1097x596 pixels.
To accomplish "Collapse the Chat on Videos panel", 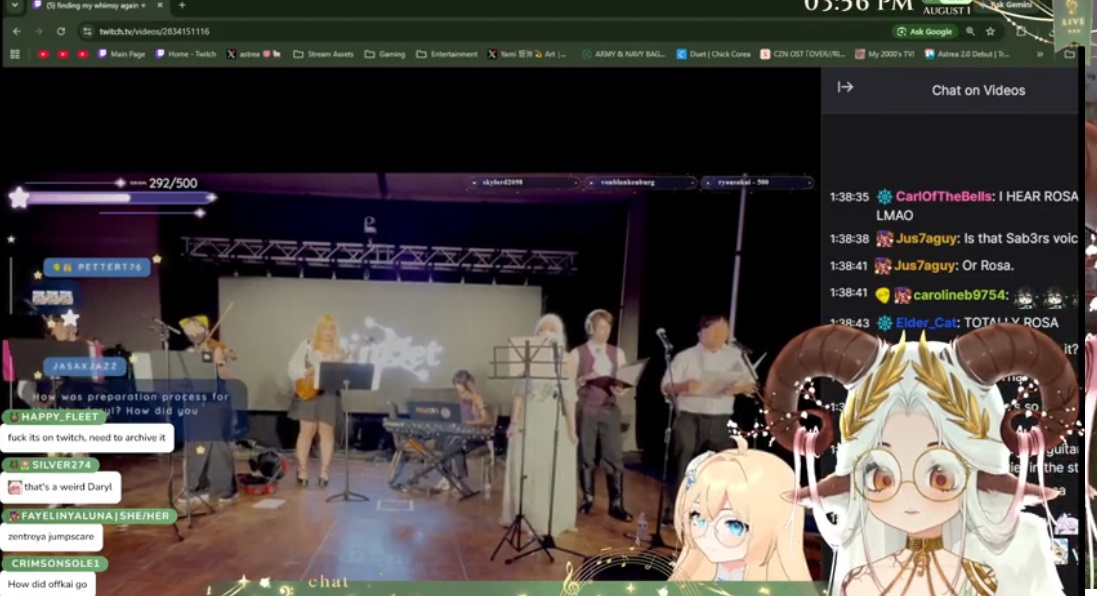I will pyautogui.click(x=845, y=87).
